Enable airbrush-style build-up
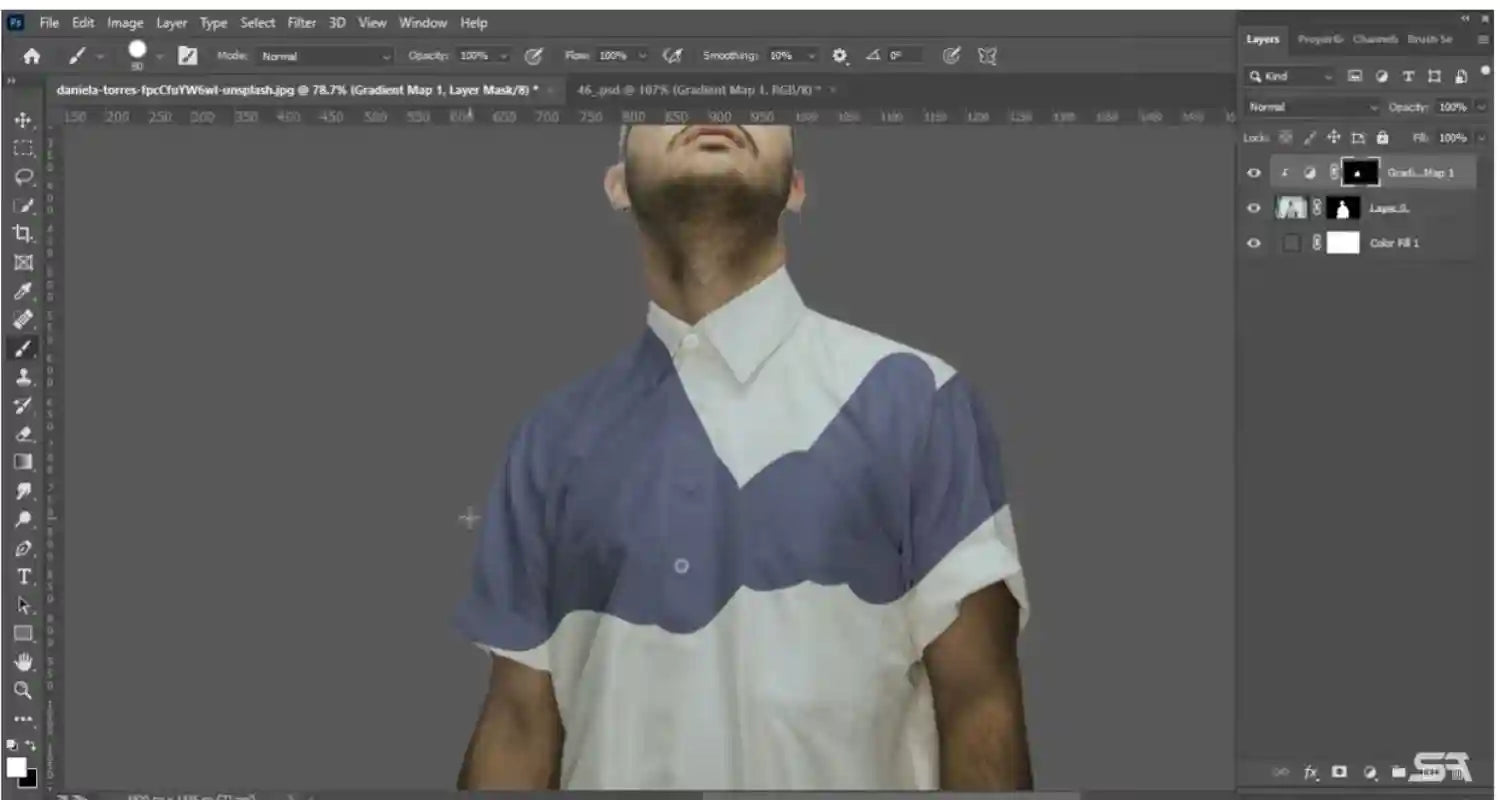 point(673,57)
